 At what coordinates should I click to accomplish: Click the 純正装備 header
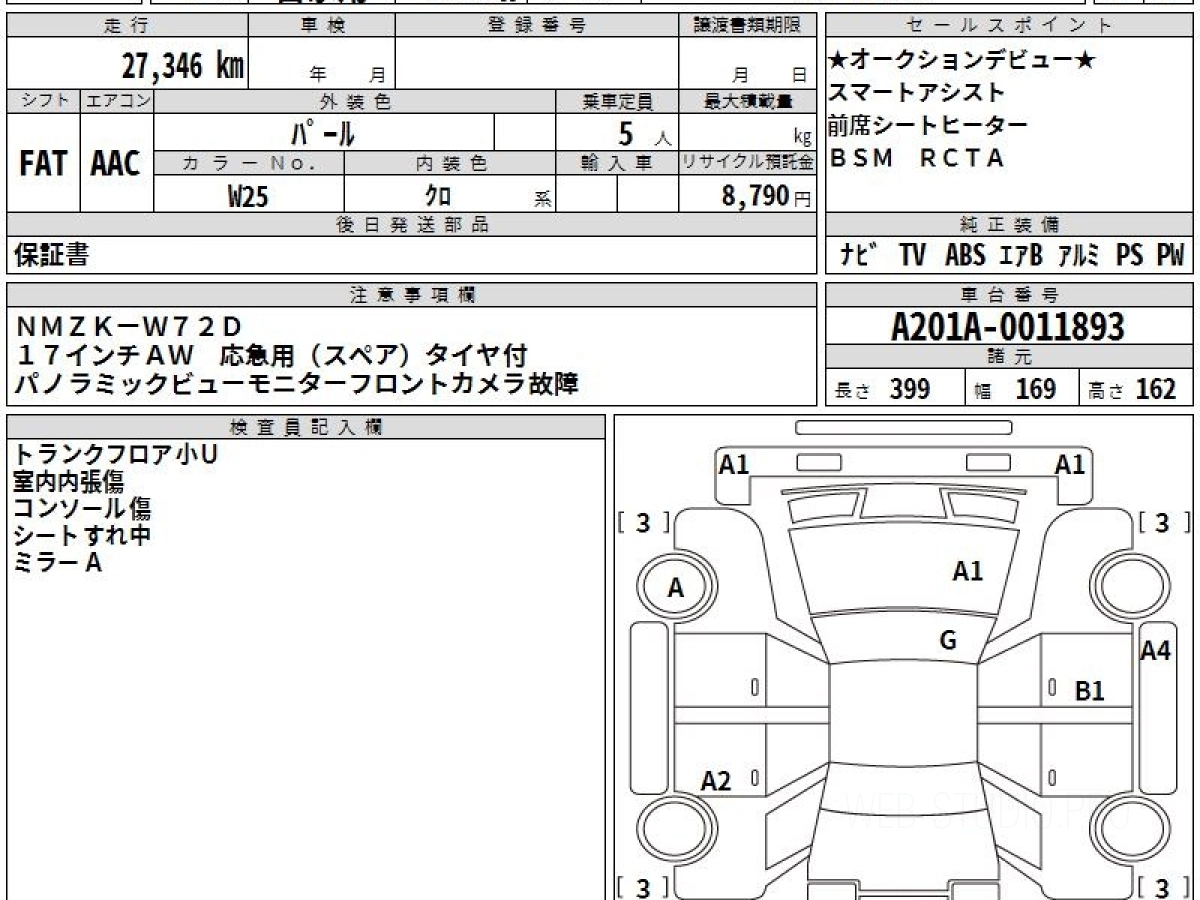point(1009,225)
